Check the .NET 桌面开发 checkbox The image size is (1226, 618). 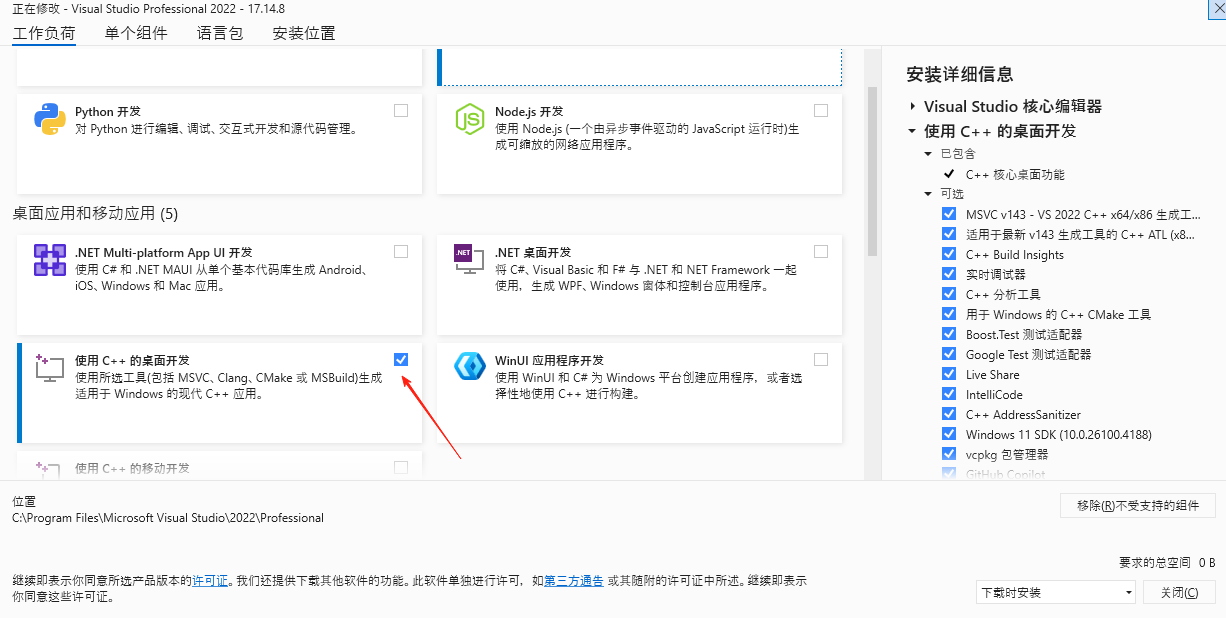coord(821,252)
